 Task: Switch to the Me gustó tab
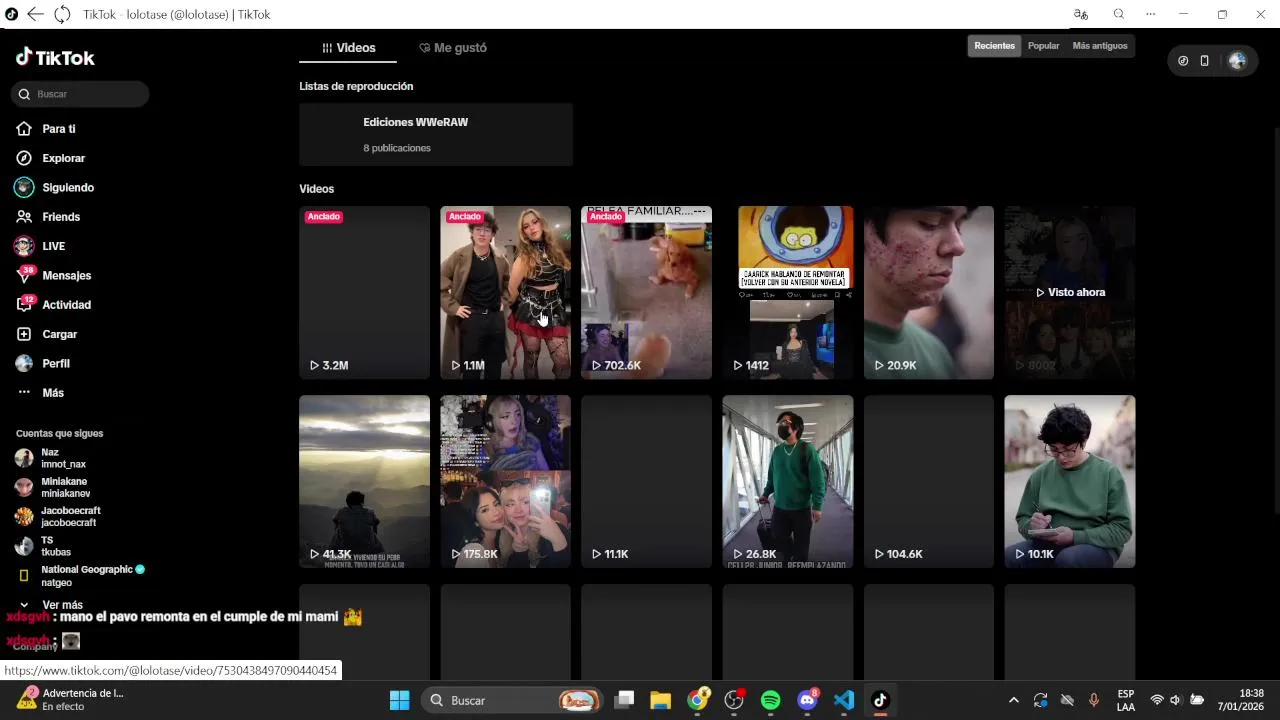[x=453, y=48]
